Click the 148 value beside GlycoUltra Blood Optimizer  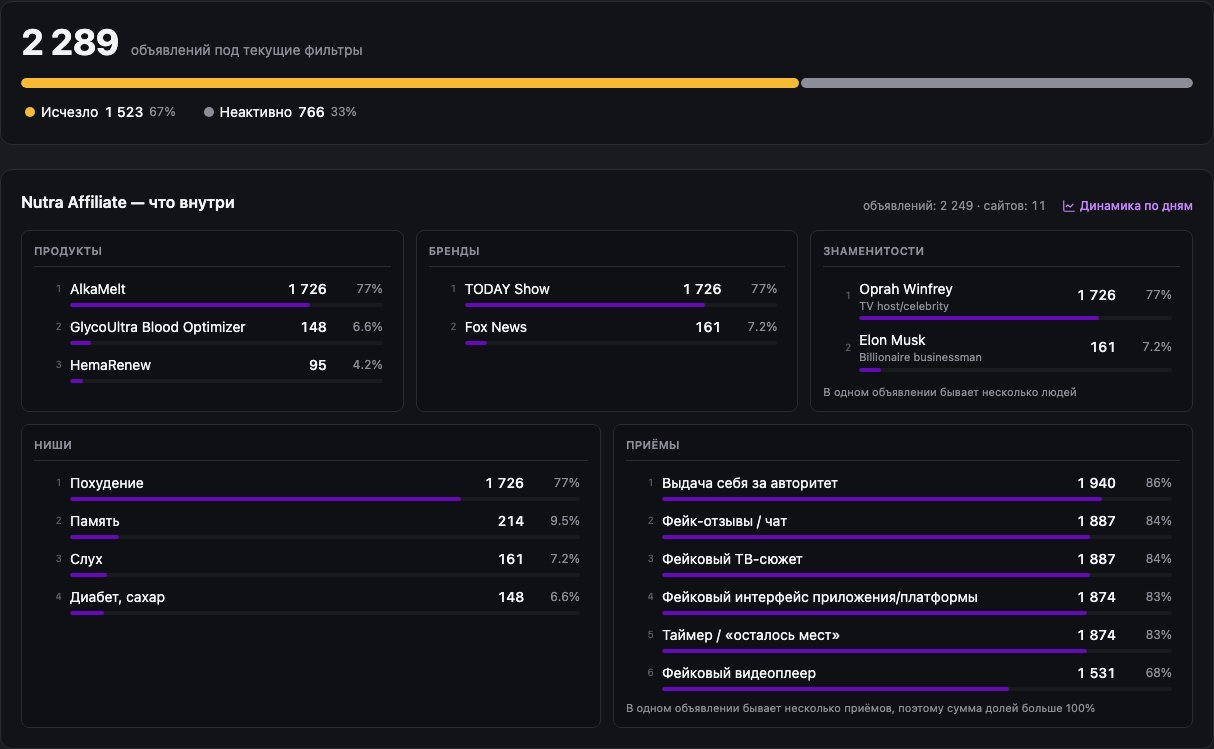pyautogui.click(x=314, y=327)
